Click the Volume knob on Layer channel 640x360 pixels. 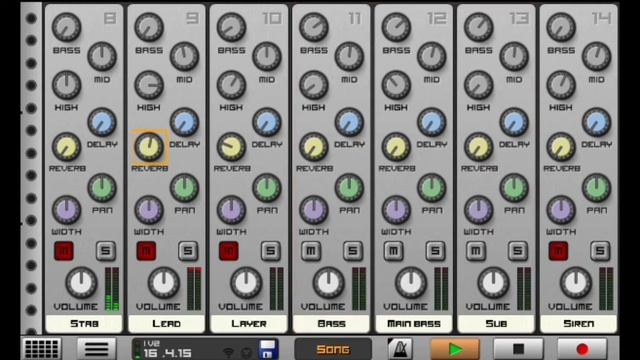pyautogui.click(x=247, y=283)
